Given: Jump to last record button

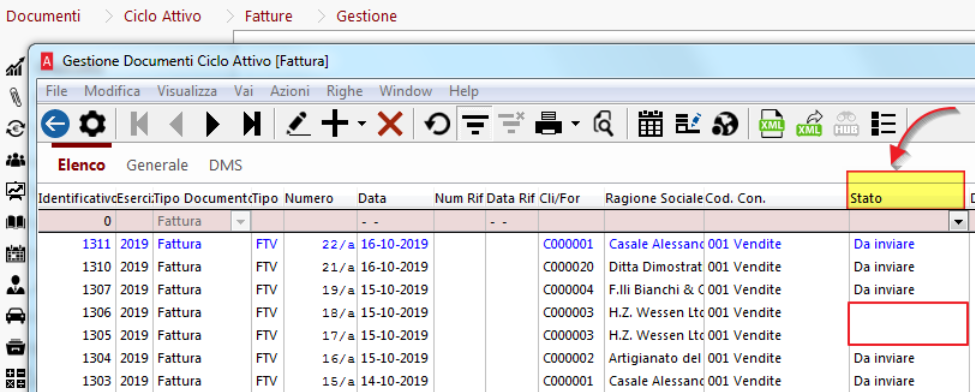Looking at the screenshot, I should [x=251, y=124].
